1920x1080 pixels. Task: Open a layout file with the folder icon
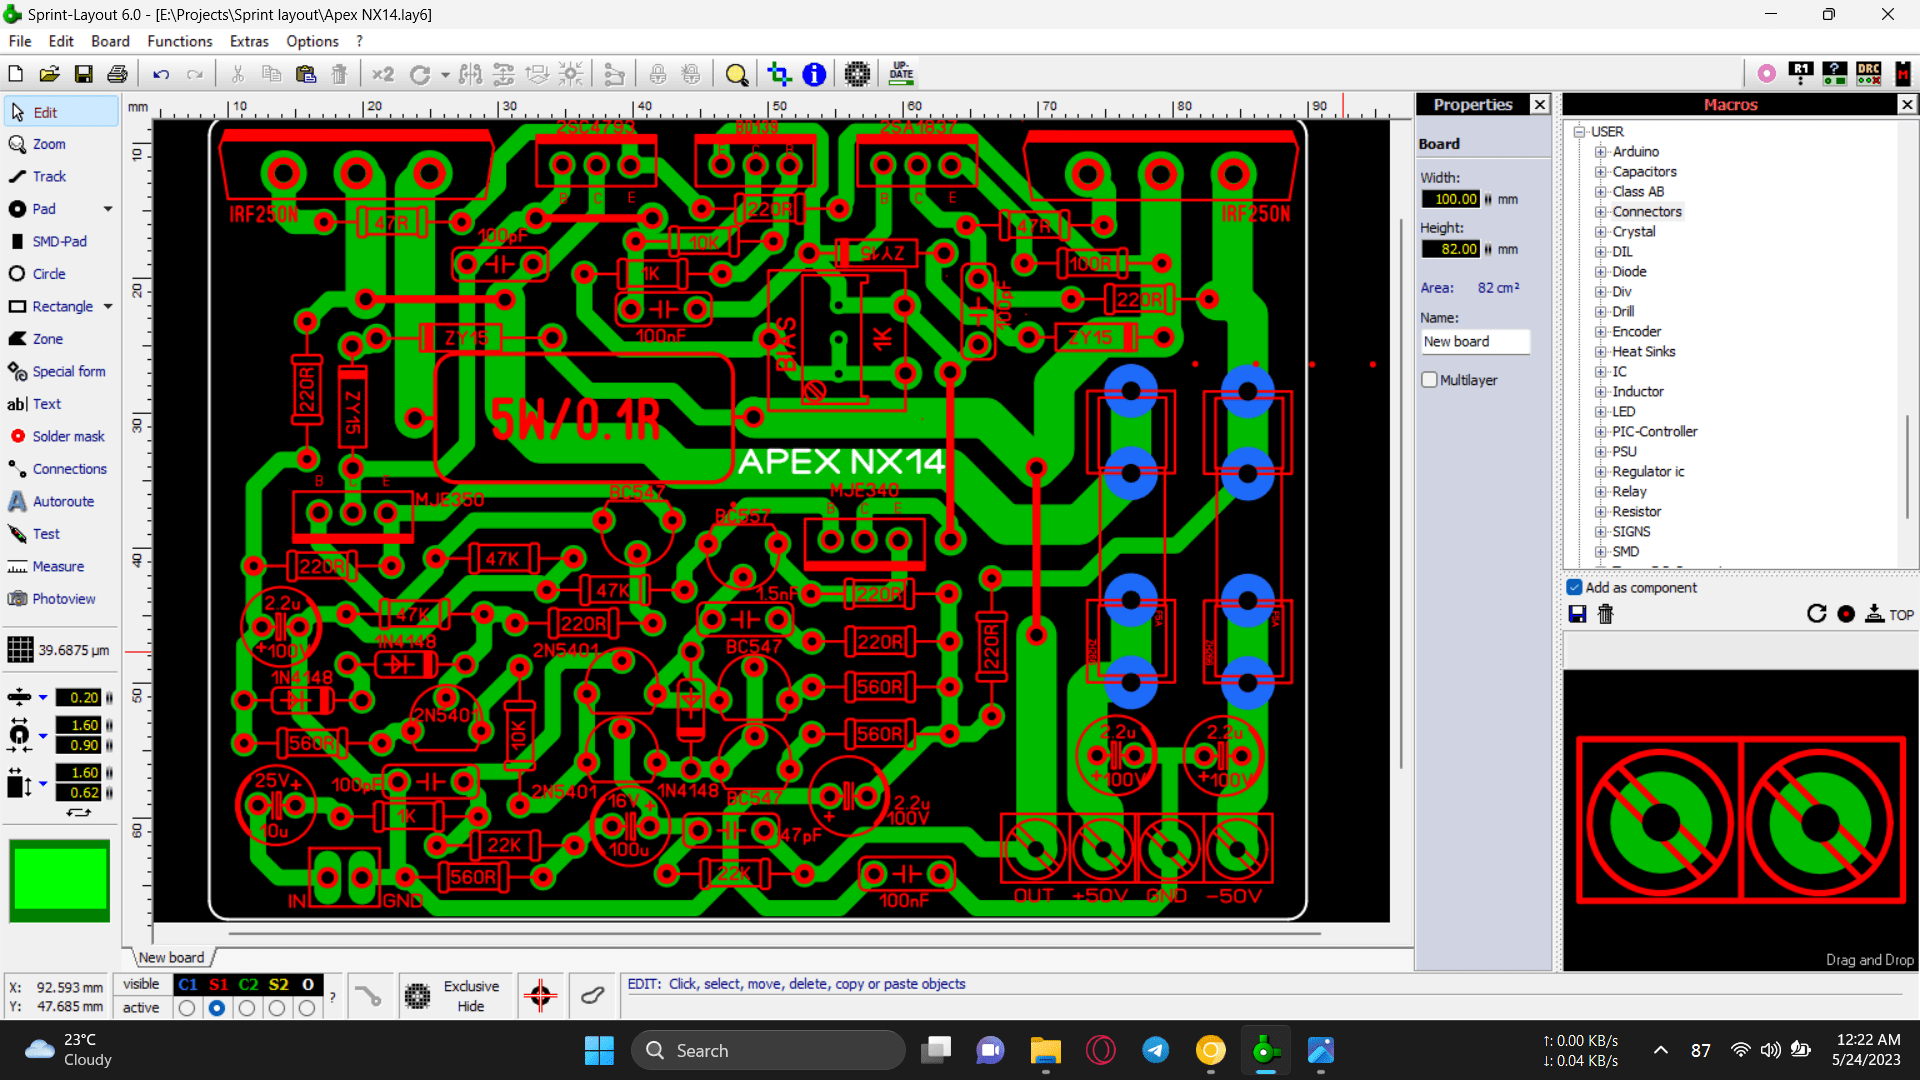[x=49, y=74]
